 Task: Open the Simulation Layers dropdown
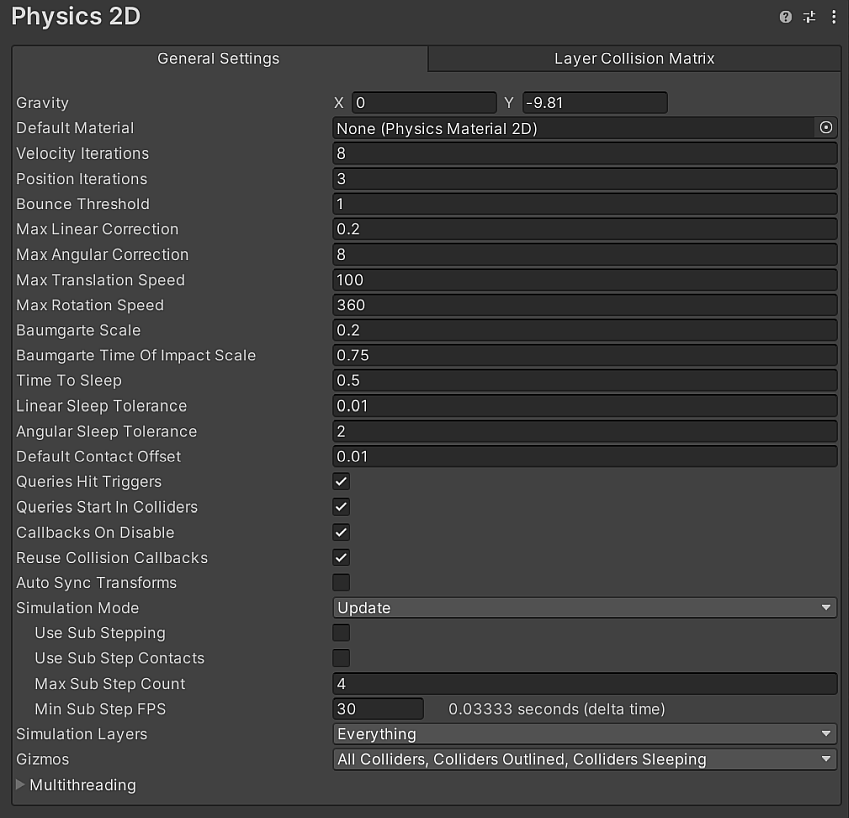[x=585, y=733]
